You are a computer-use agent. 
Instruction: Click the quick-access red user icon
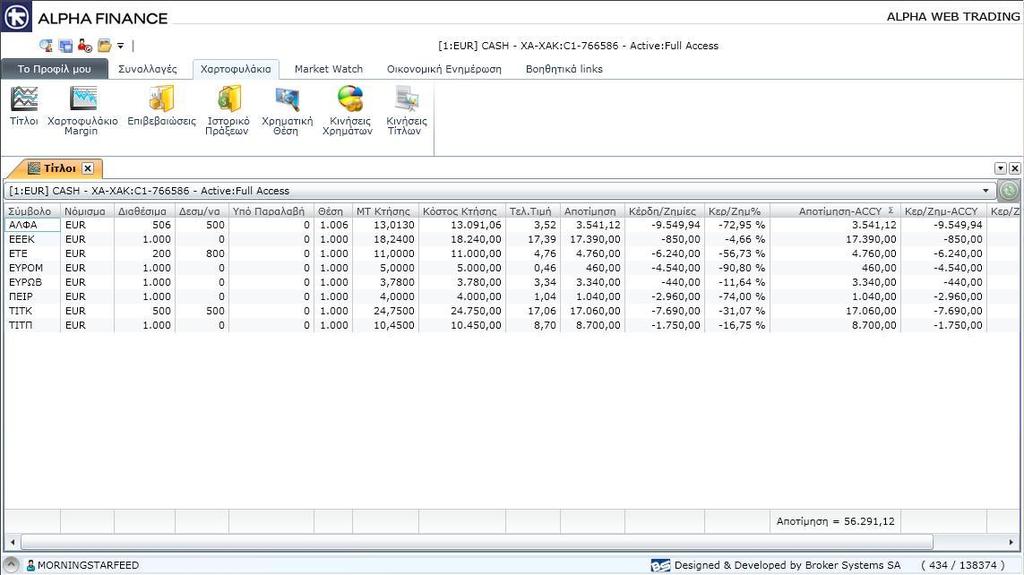[85, 46]
